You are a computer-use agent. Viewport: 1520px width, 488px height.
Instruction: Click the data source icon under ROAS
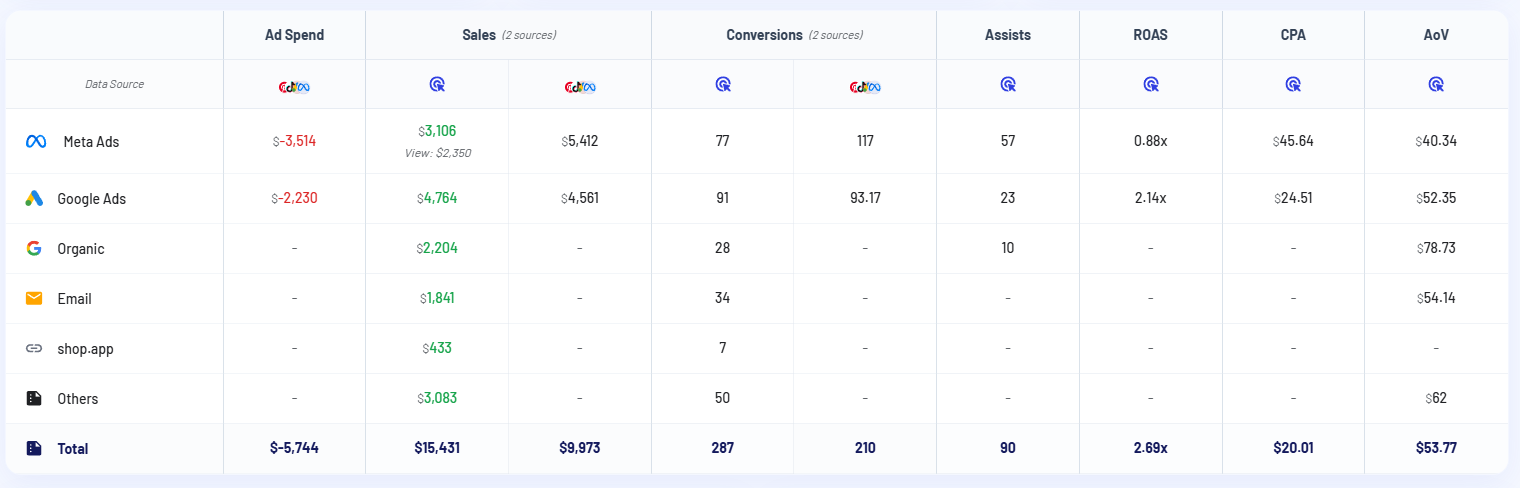(1150, 85)
